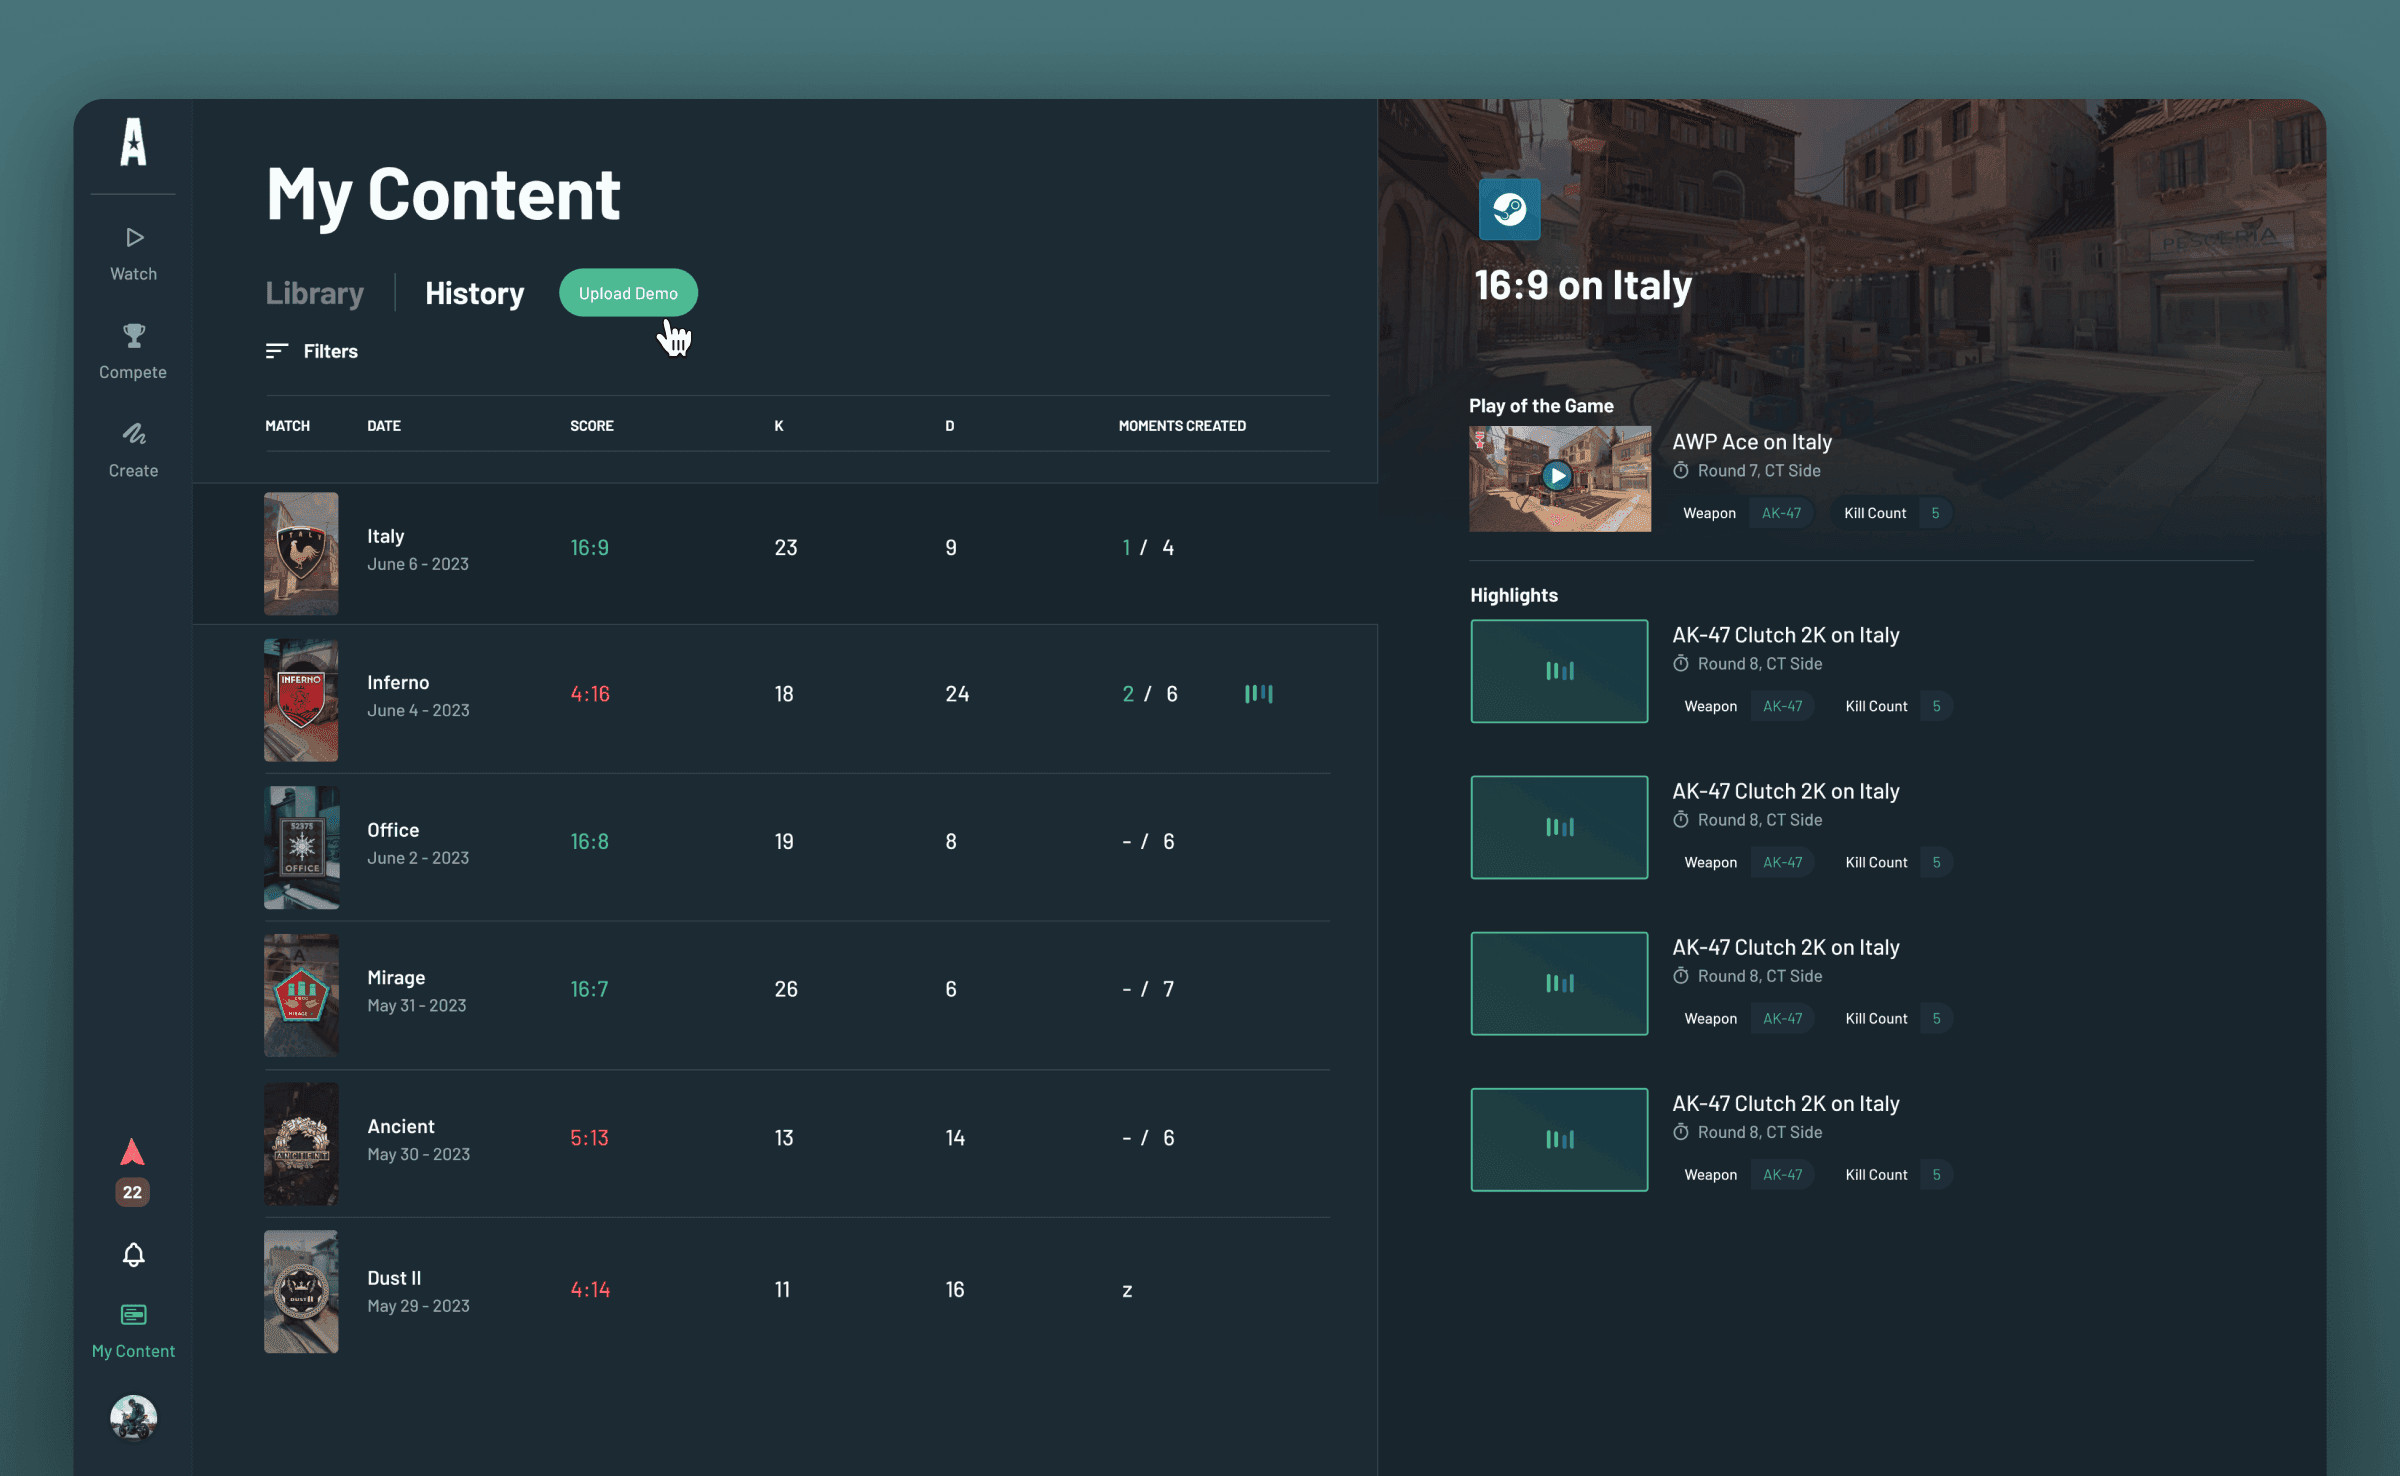Open the Office match map thumbnail
The width and height of the screenshot is (2400, 1476).
point(301,847)
